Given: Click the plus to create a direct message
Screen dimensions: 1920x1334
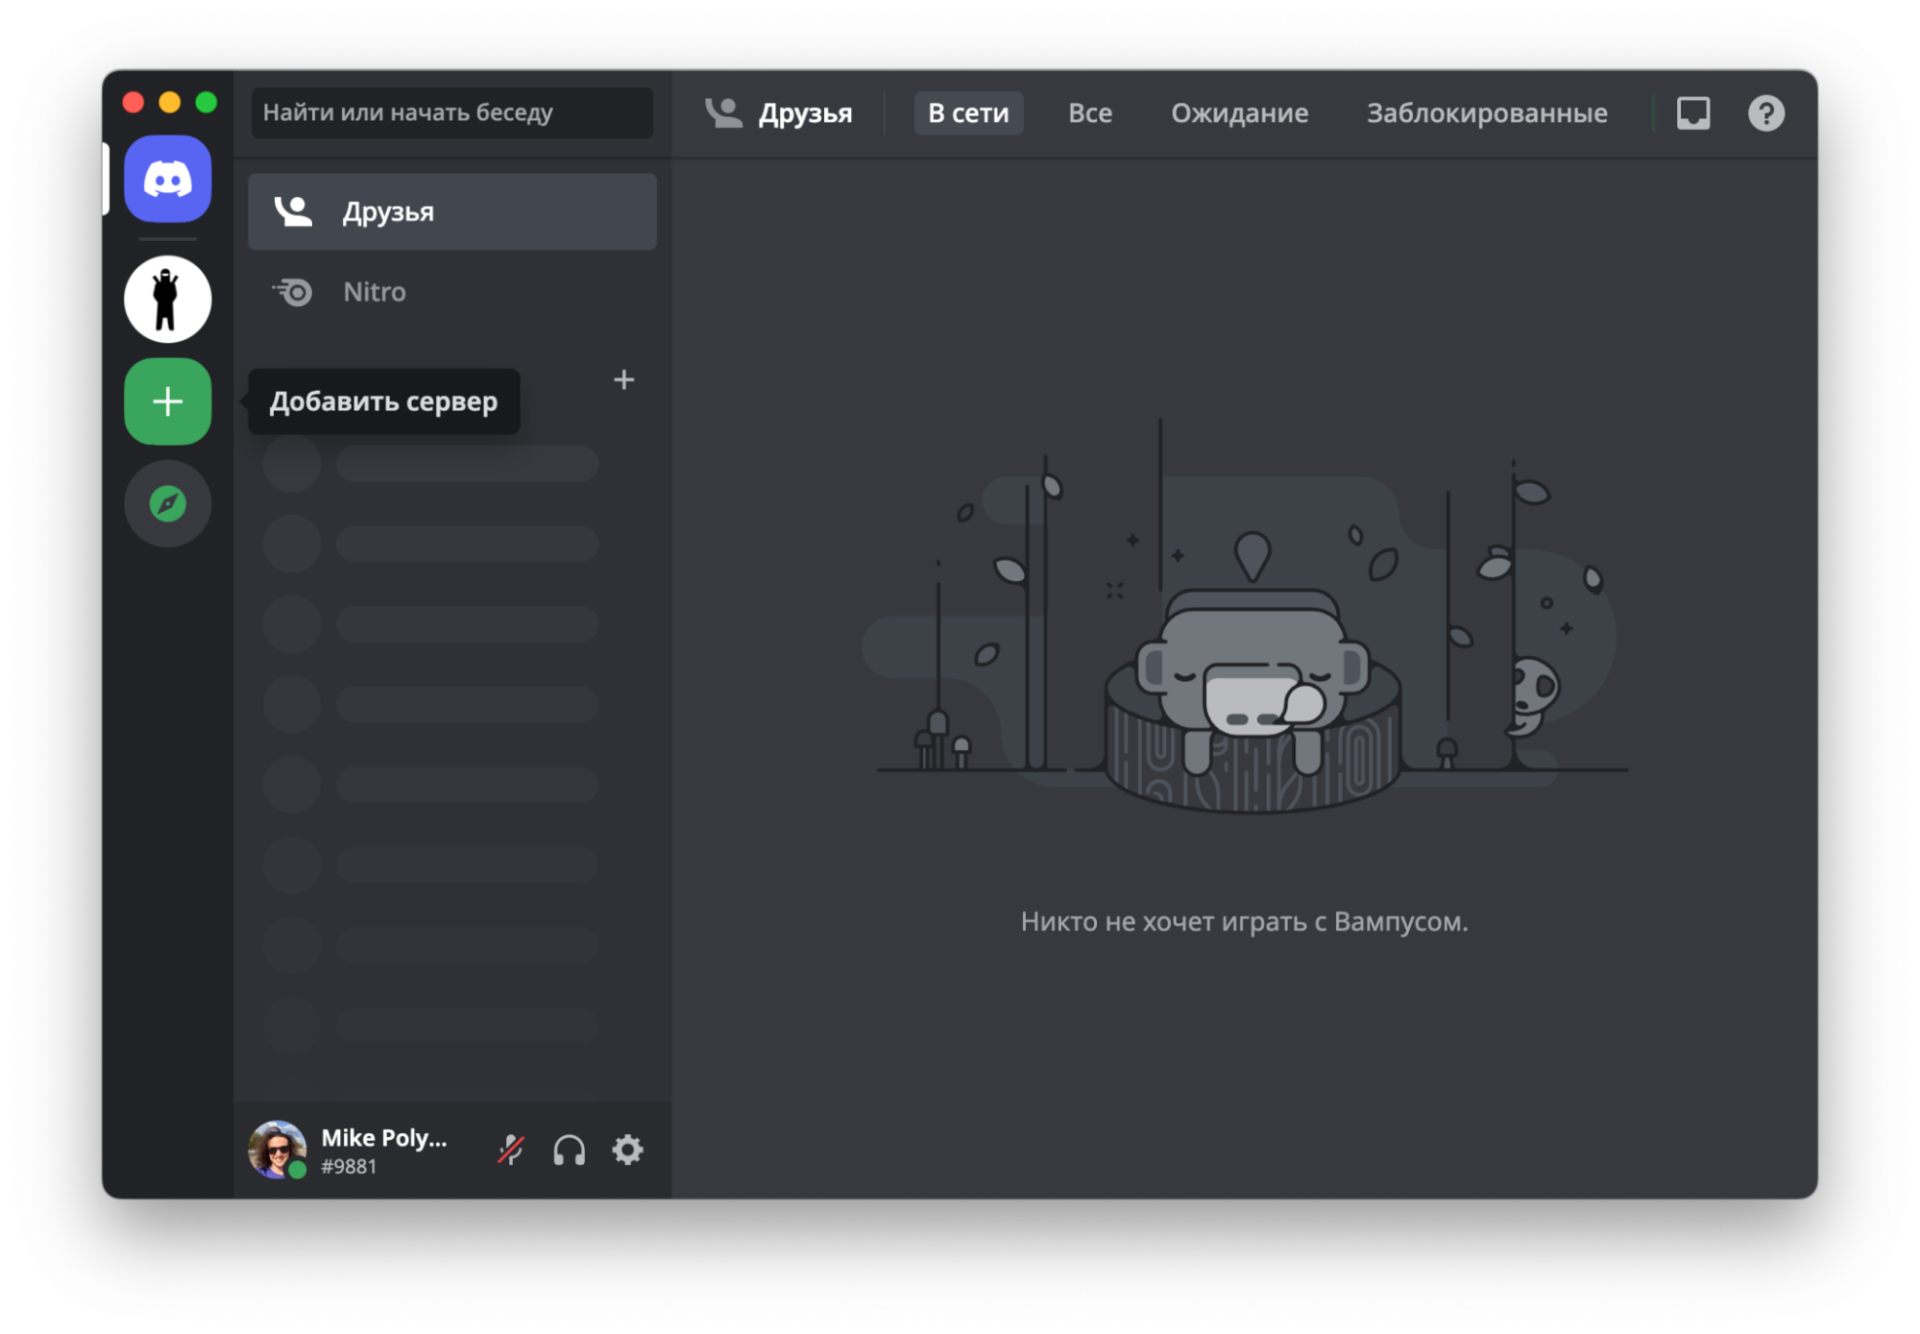Looking at the screenshot, I should [624, 380].
